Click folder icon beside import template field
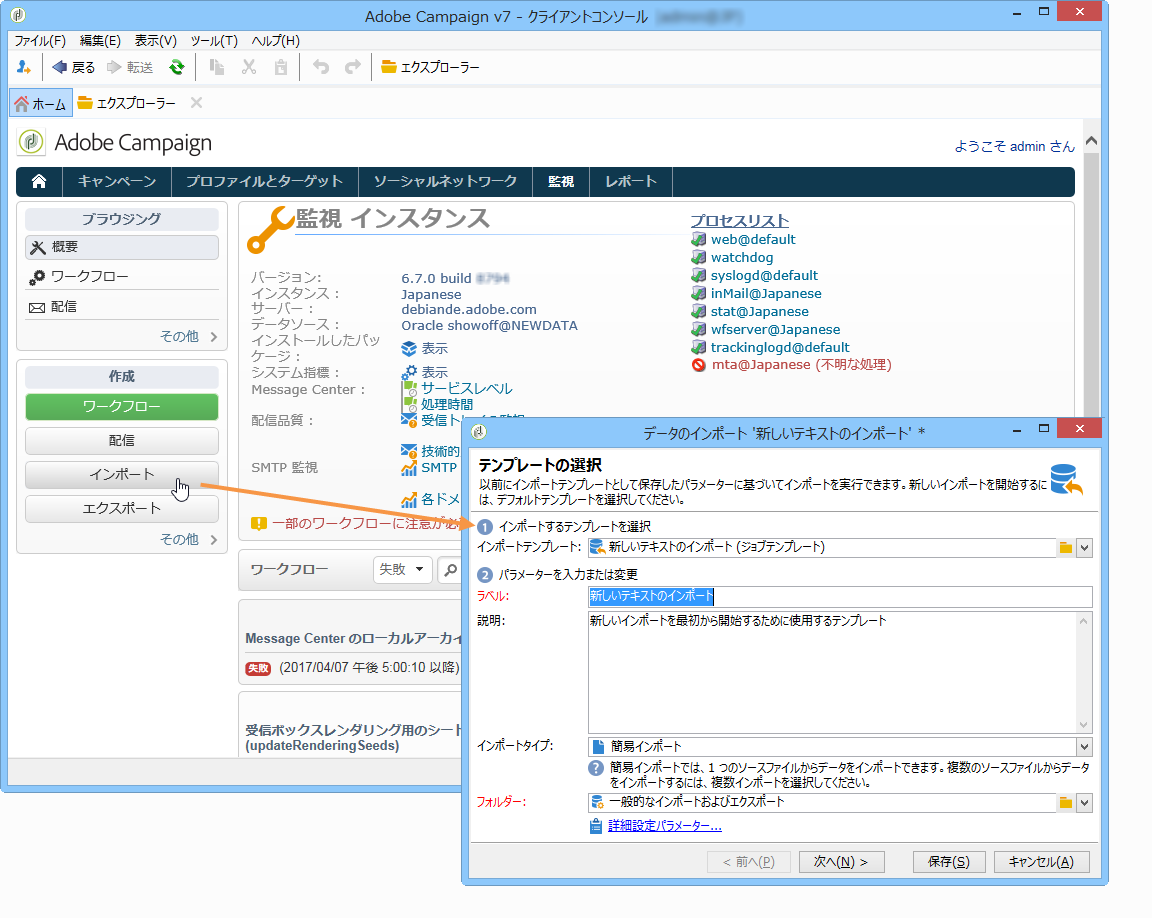1152x918 pixels. point(1065,548)
